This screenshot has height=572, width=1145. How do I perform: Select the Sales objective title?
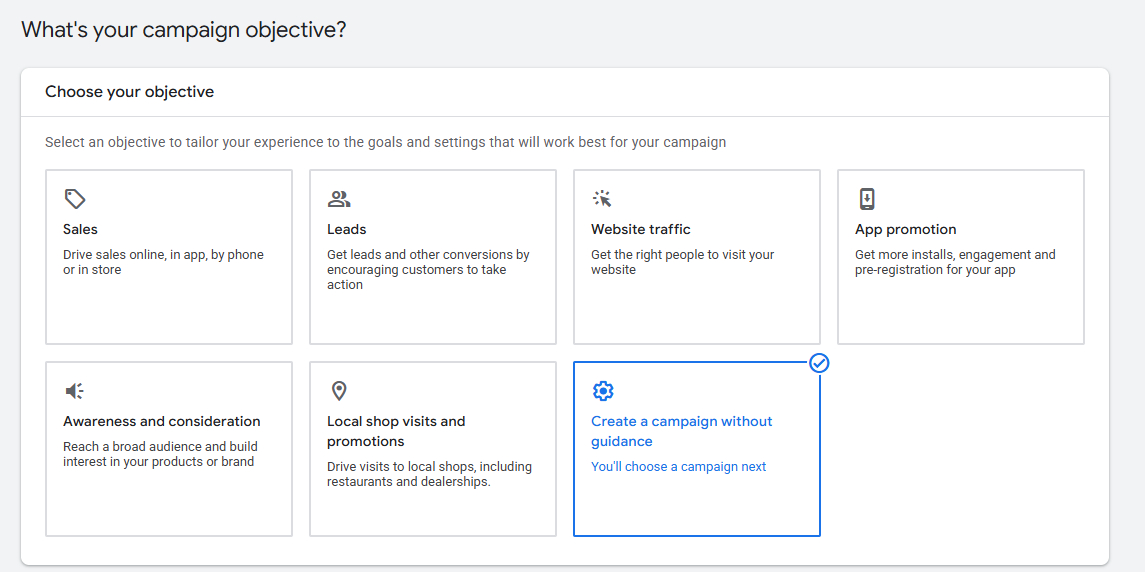click(80, 229)
